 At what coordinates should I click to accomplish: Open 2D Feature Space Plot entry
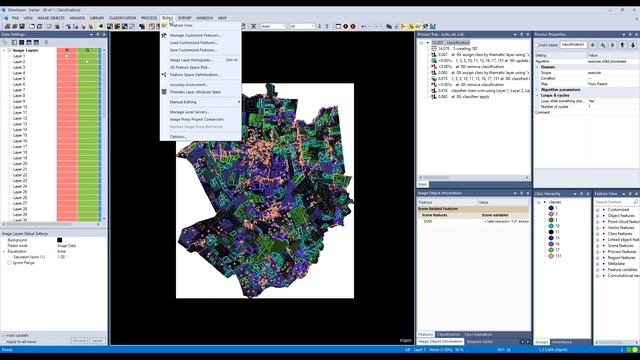(190, 67)
